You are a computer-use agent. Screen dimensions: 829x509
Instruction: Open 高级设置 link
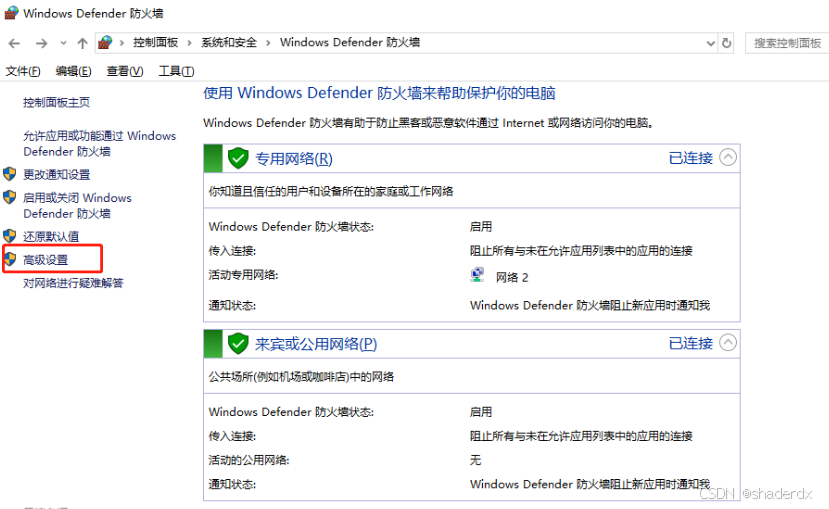45,260
